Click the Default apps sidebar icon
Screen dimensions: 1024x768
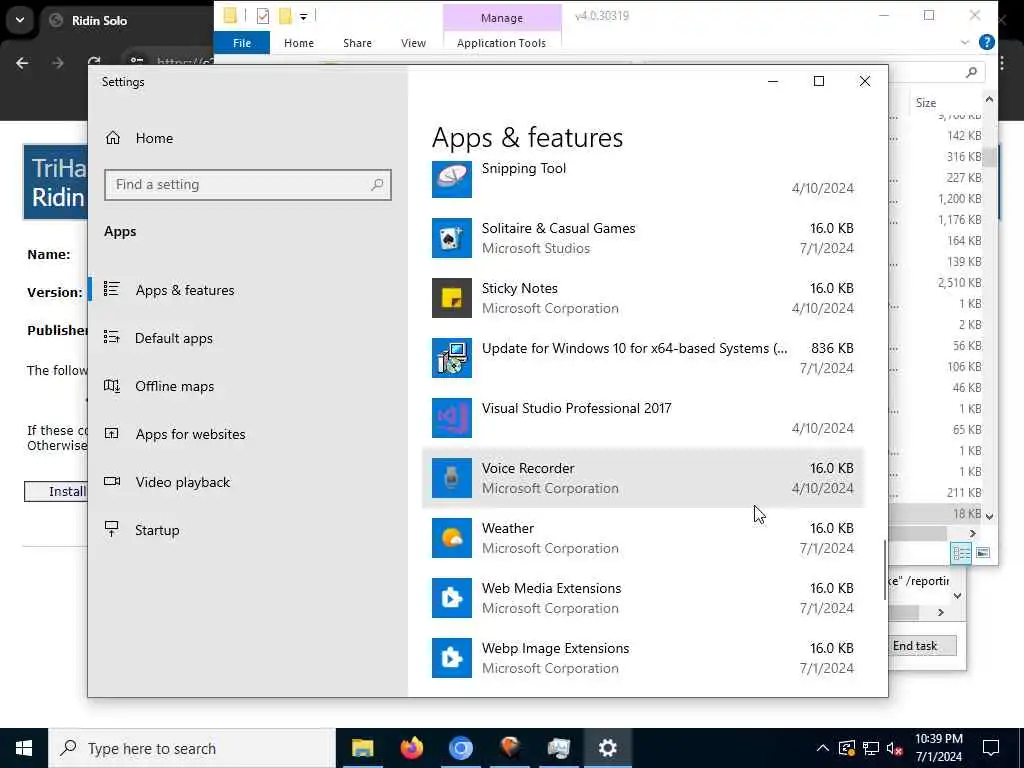coord(112,337)
